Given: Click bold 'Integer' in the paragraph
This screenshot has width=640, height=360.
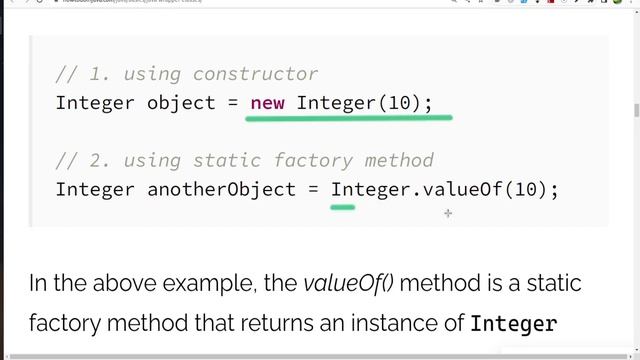Looking at the screenshot, I should 514,324.
